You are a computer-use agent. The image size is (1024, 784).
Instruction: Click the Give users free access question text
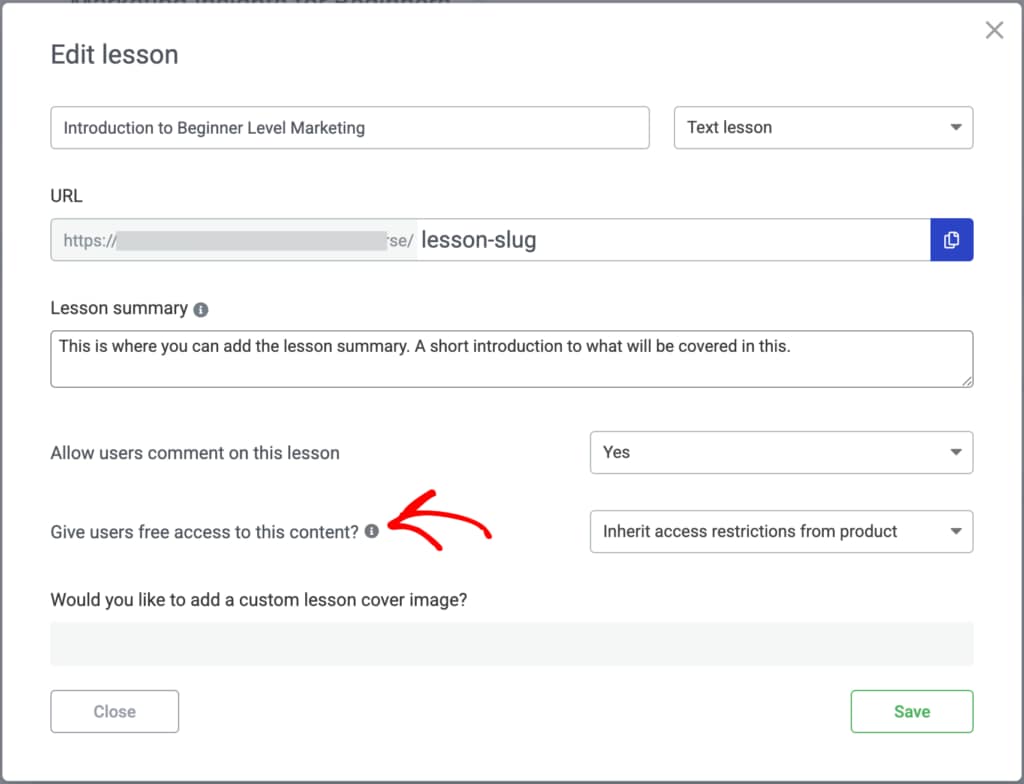[205, 531]
